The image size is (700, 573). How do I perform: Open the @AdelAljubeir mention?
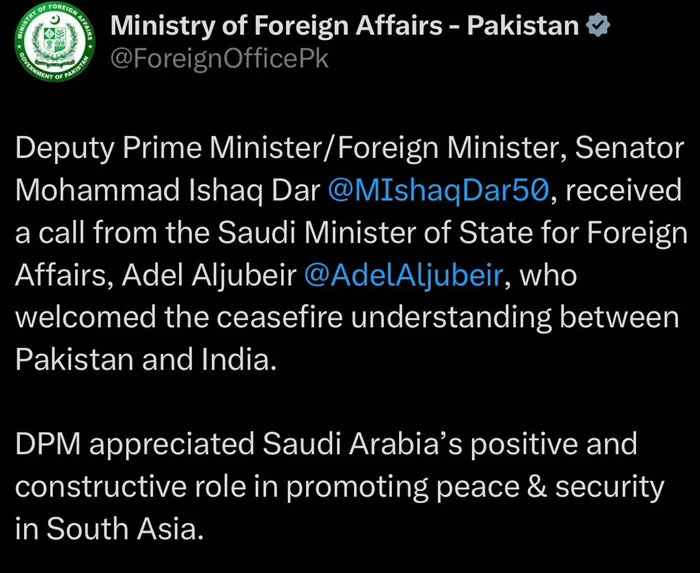tap(403, 275)
